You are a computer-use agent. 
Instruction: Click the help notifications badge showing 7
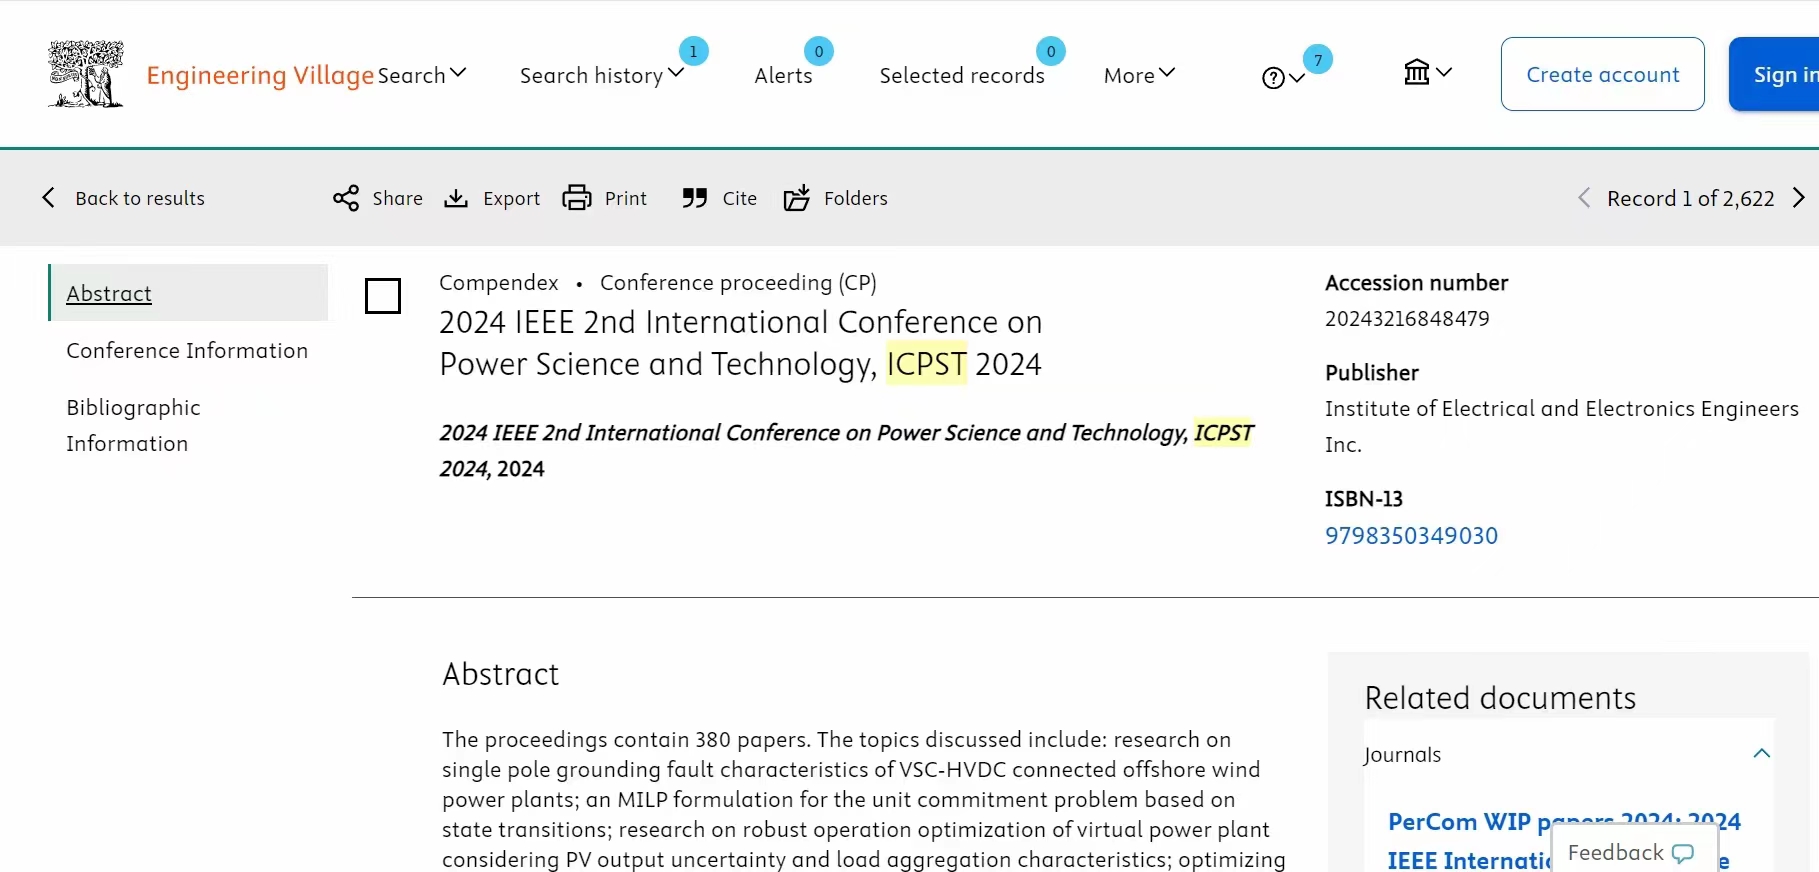coord(1318,60)
